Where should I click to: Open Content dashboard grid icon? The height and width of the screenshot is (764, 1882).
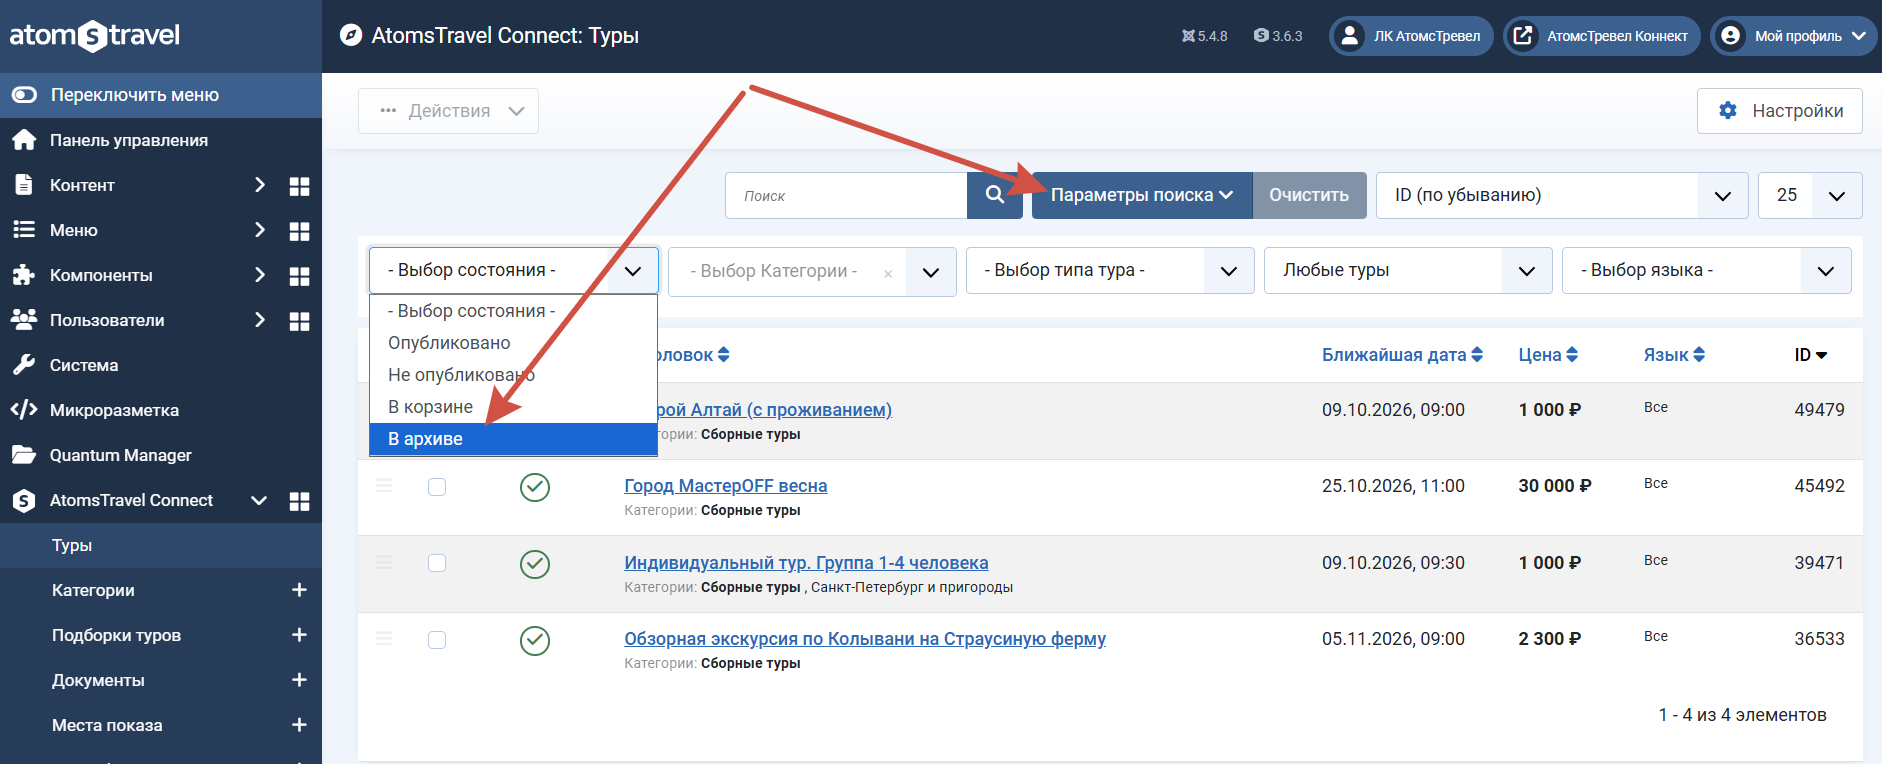(299, 186)
